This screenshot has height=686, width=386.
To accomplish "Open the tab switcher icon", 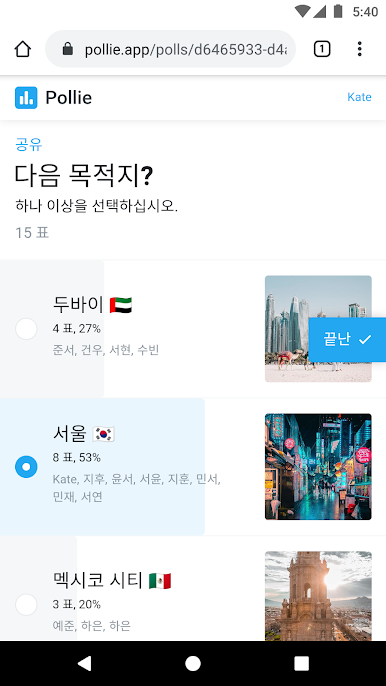I will 322,49.
